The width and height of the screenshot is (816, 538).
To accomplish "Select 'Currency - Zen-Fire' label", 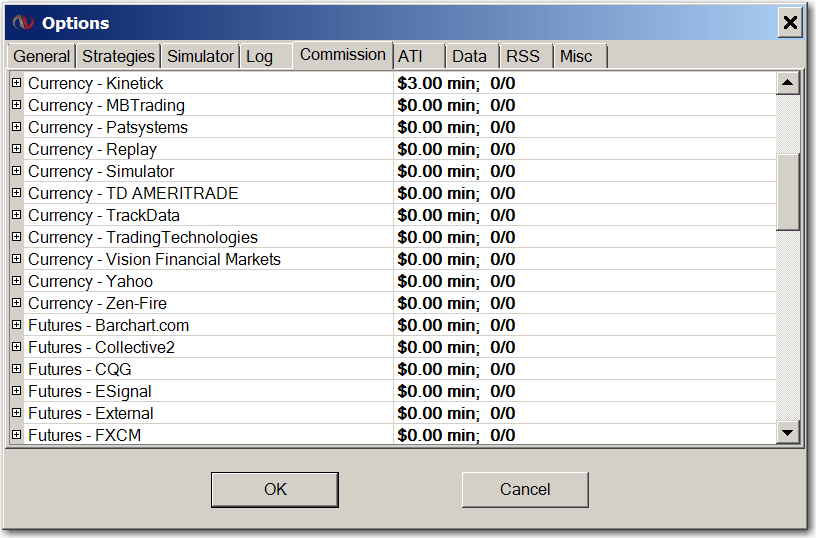I will tap(97, 303).
